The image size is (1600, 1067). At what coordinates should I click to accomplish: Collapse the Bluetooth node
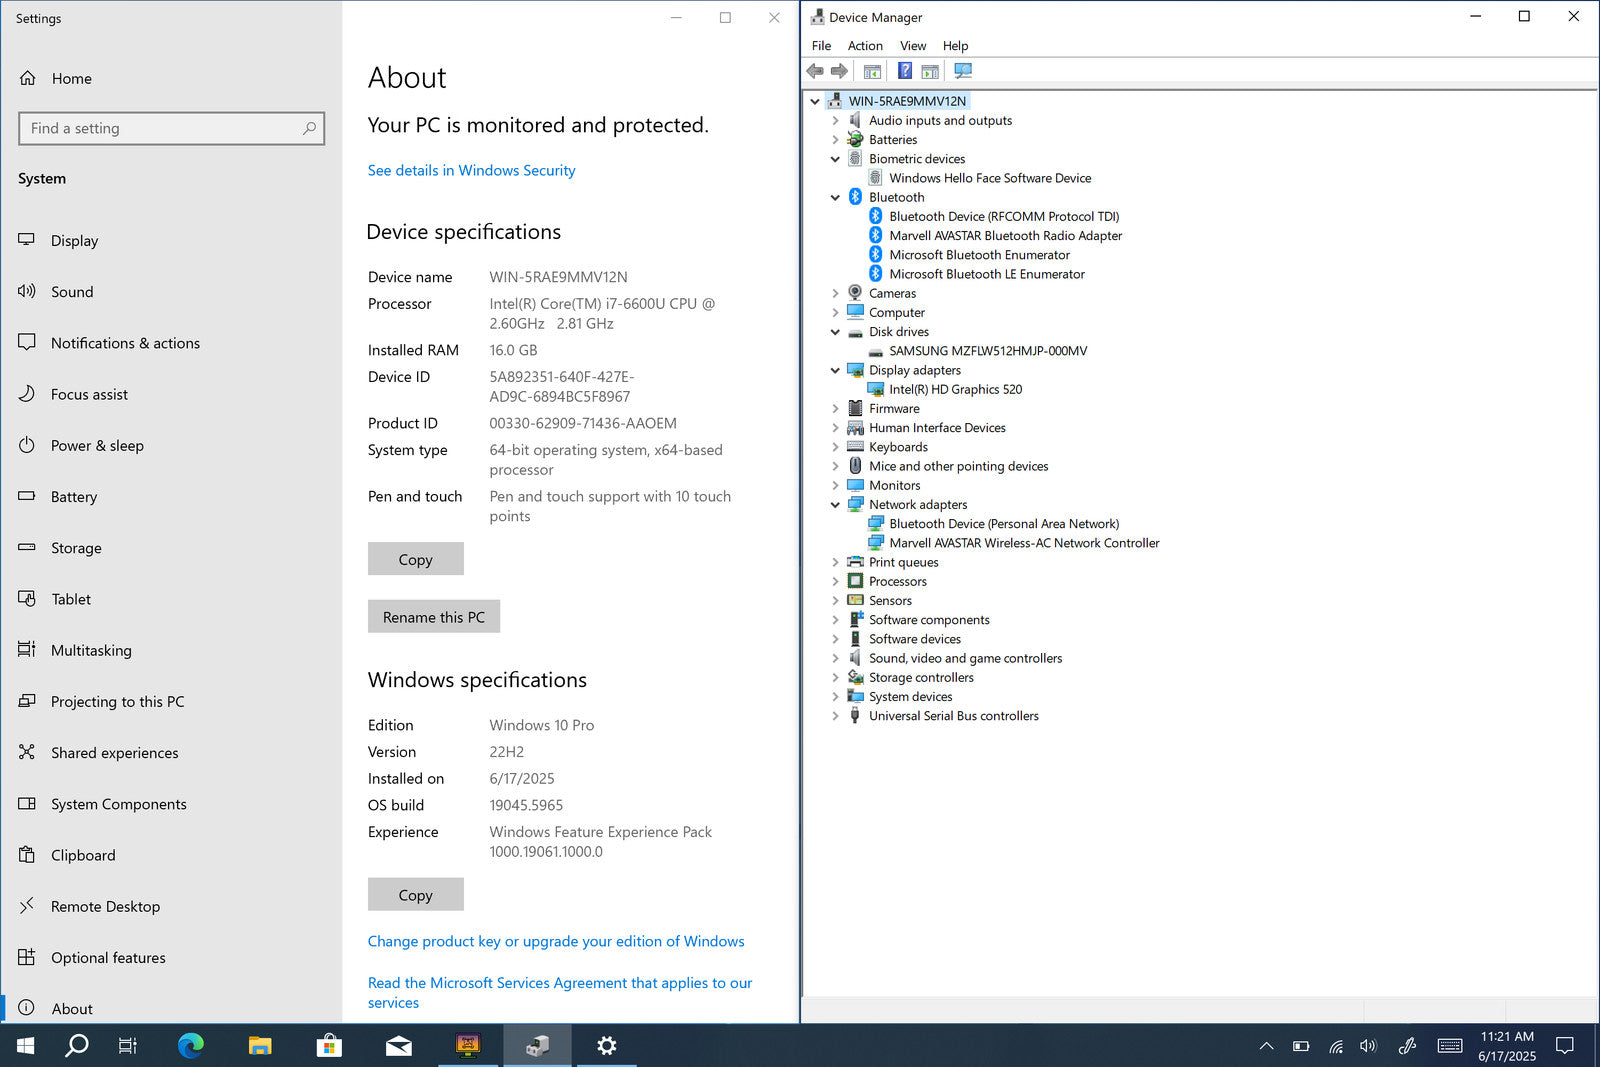point(835,197)
